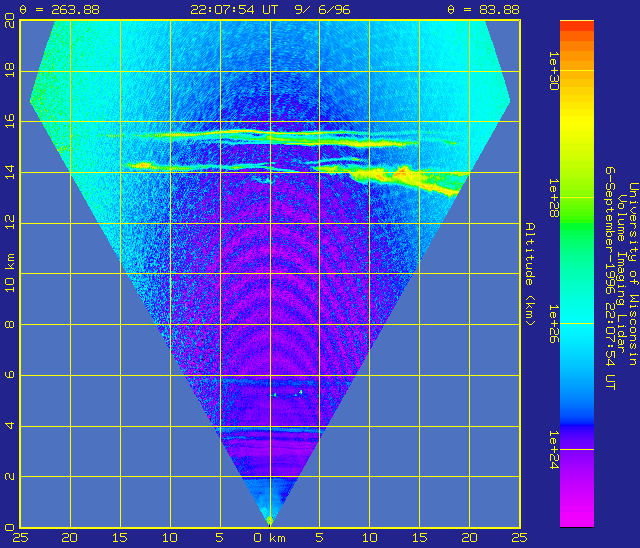Click the '0 km' horizontal axis label

(269, 538)
